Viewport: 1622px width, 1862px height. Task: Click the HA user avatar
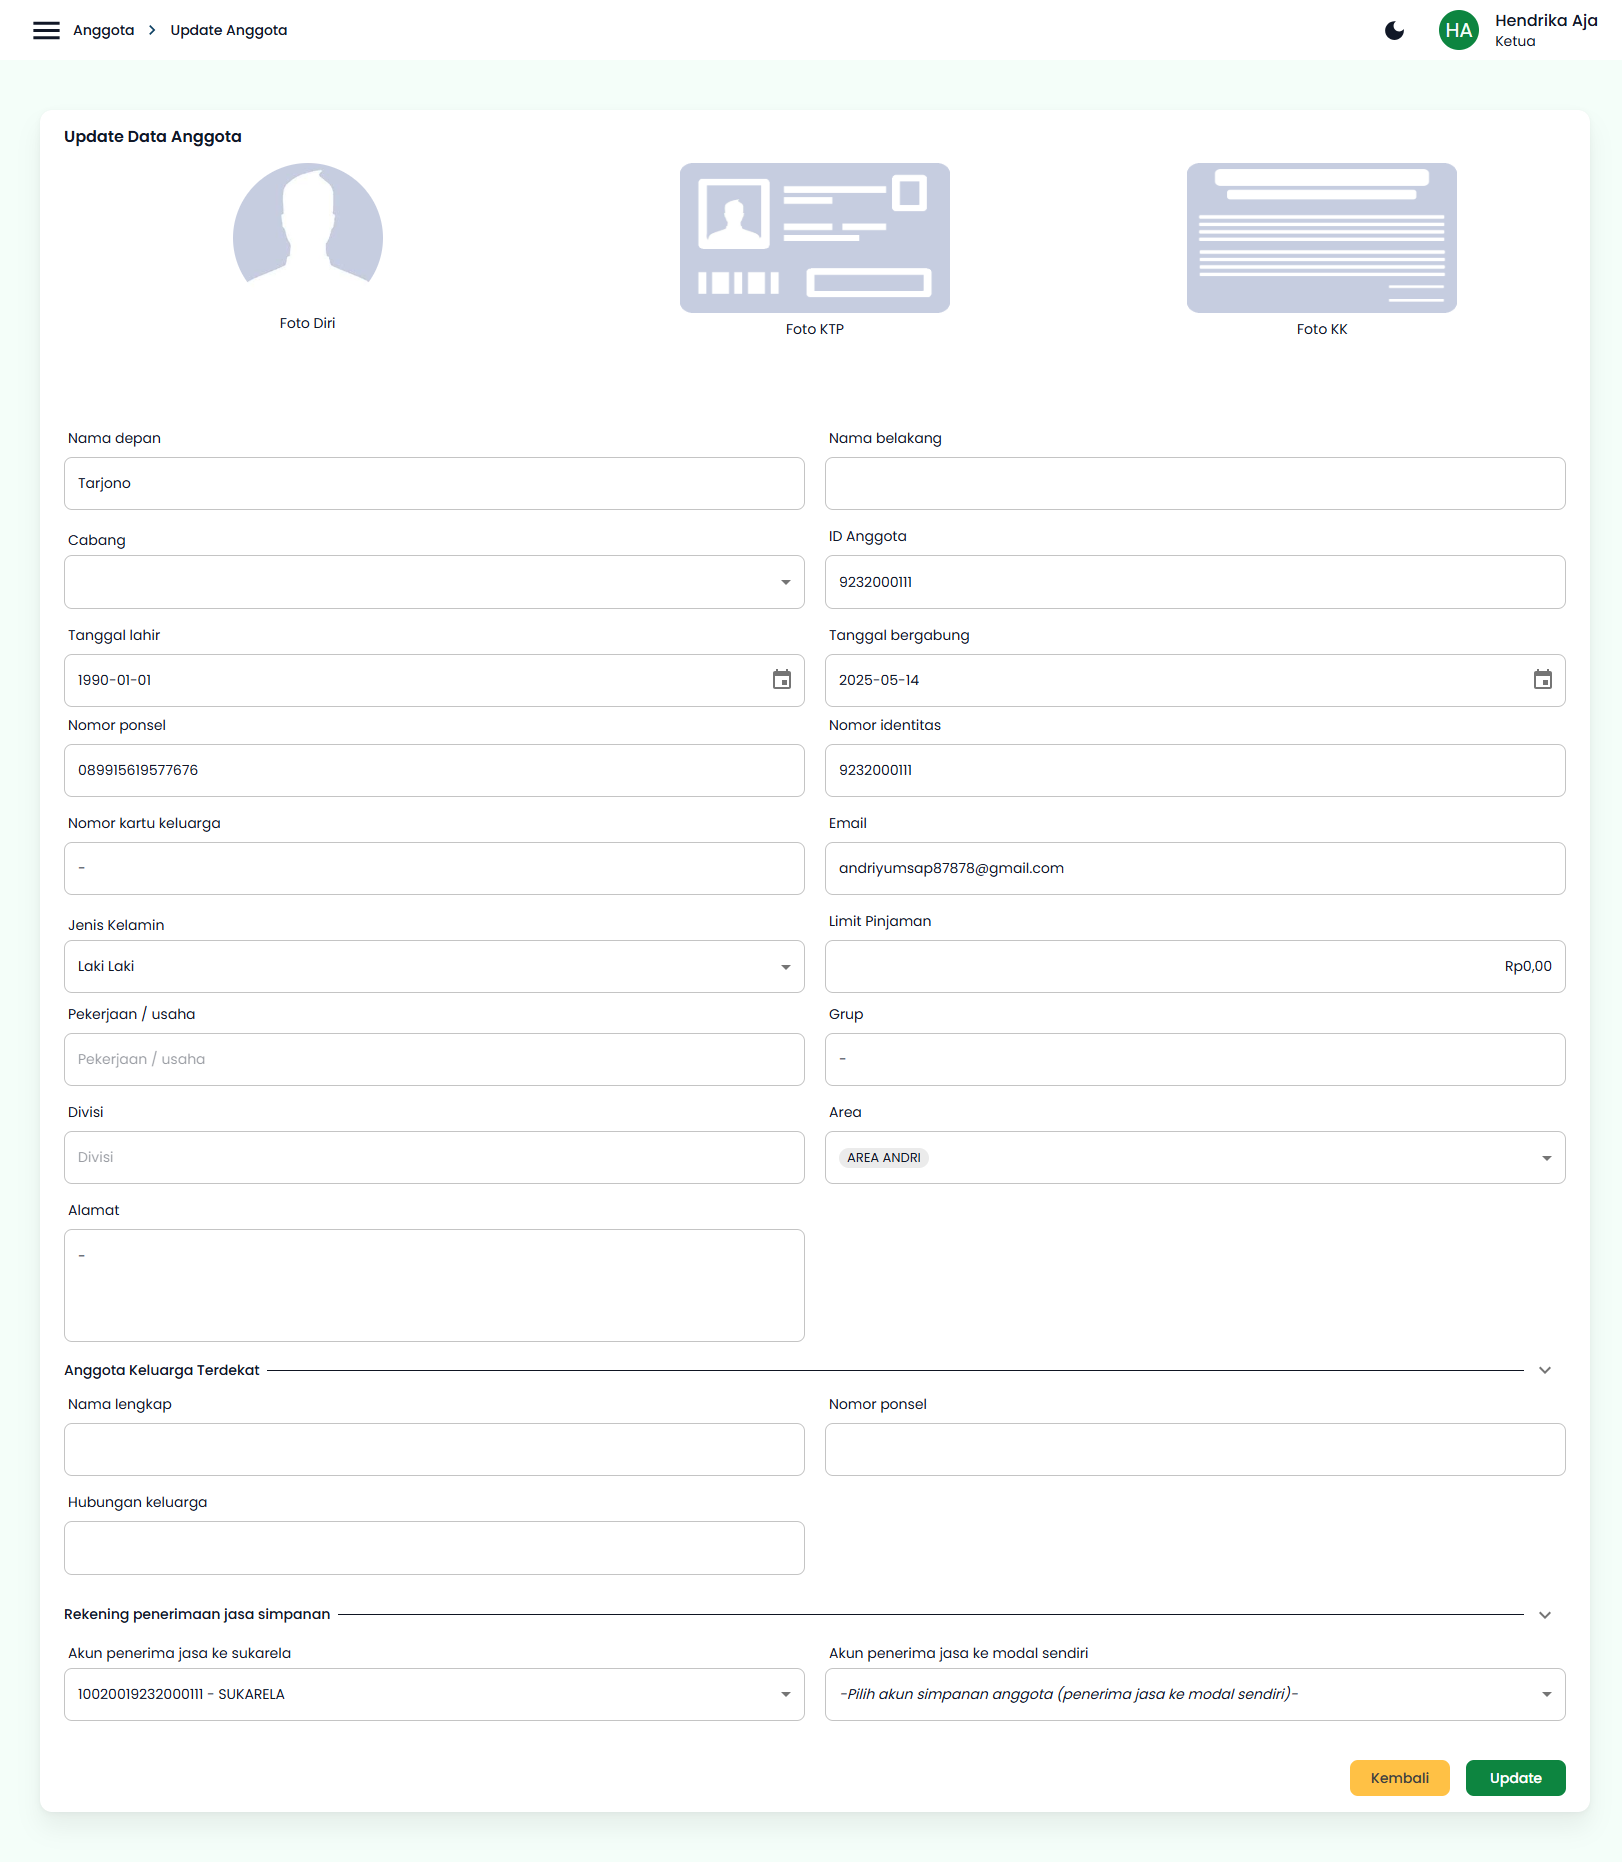(1458, 30)
